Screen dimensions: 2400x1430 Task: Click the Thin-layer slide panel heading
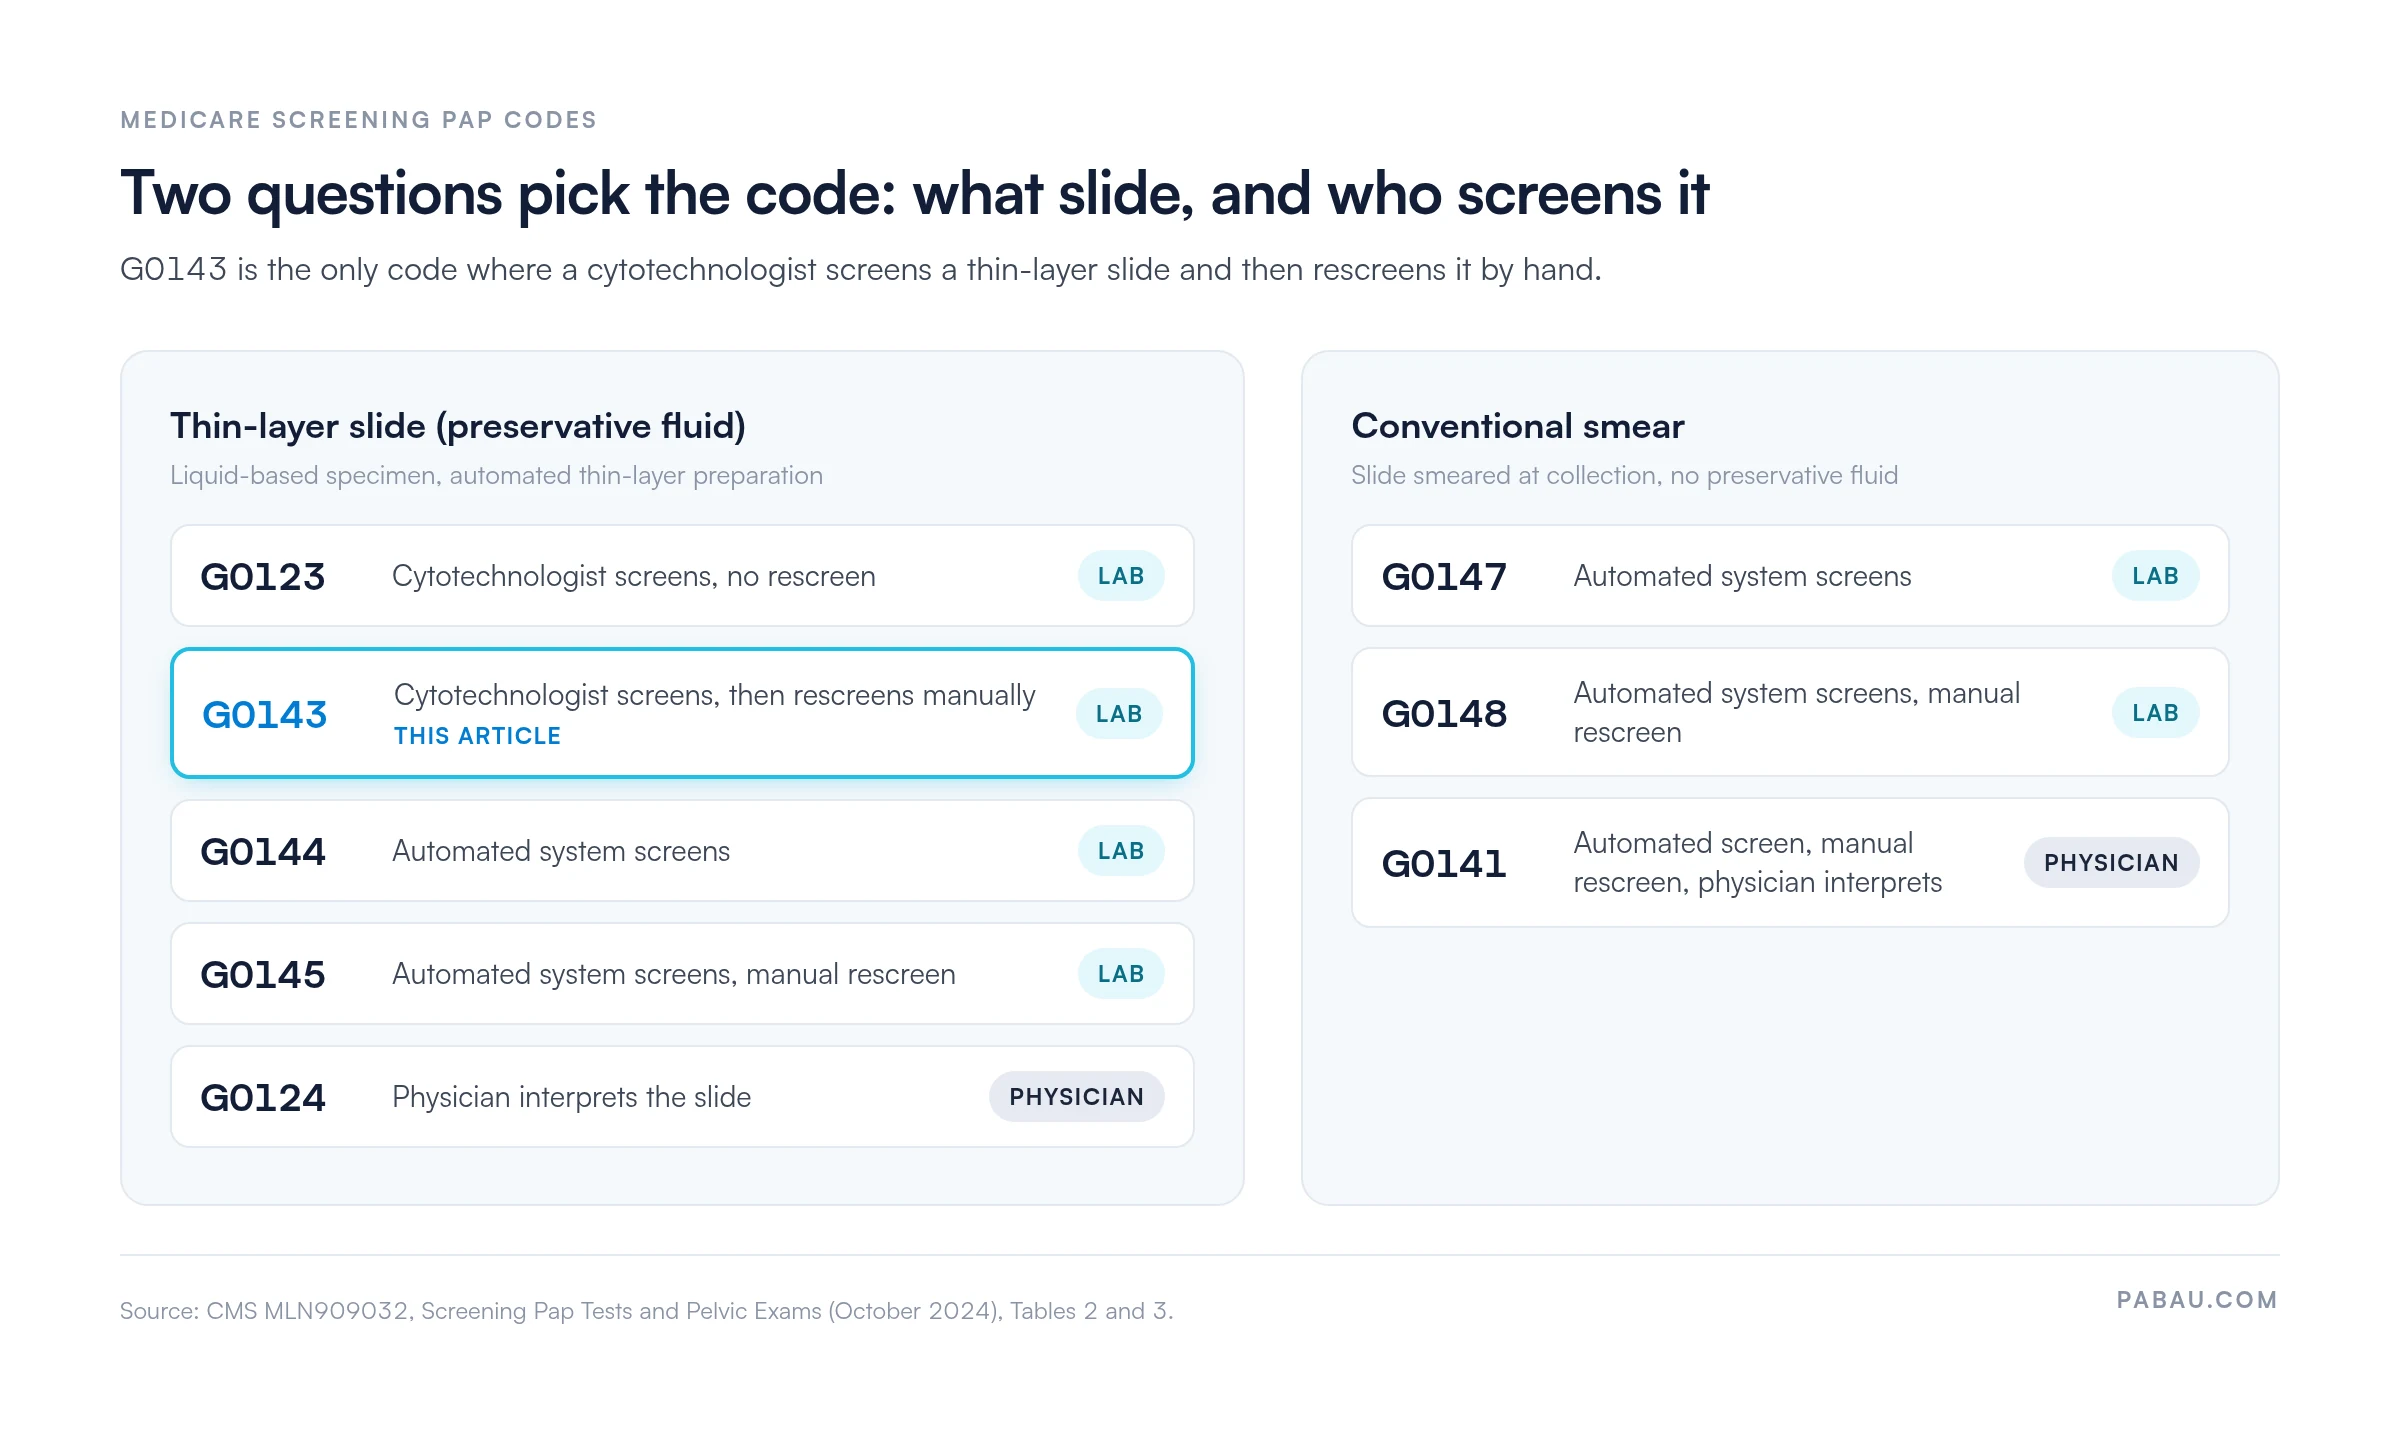(458, 426)
